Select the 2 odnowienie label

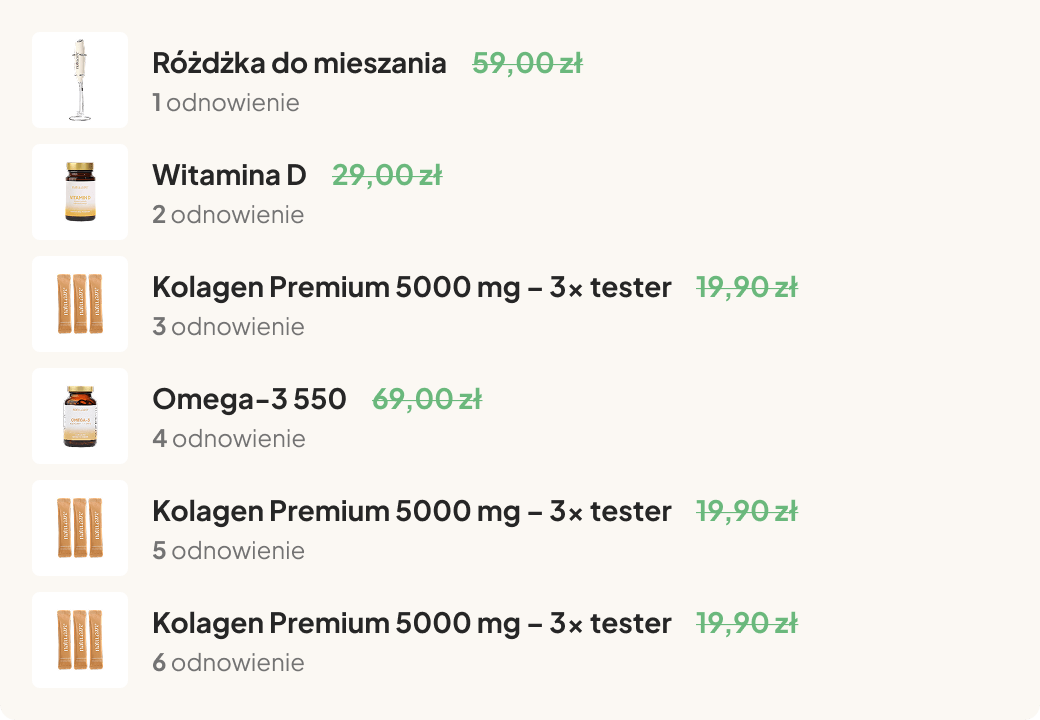click(x=228, y=215)
